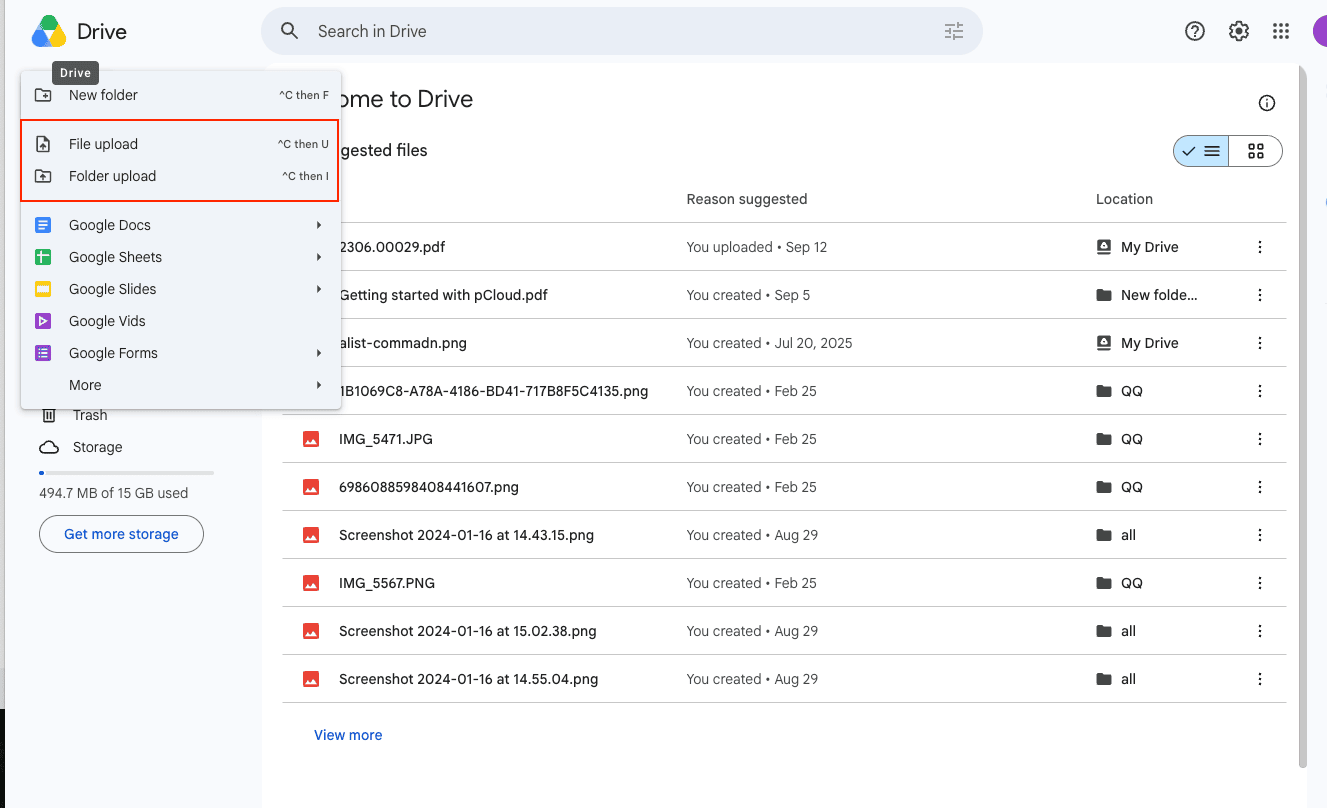Viewport: 1327px width, 808px height.
Task: Switch to list layout view
Action: [1201, 151]
